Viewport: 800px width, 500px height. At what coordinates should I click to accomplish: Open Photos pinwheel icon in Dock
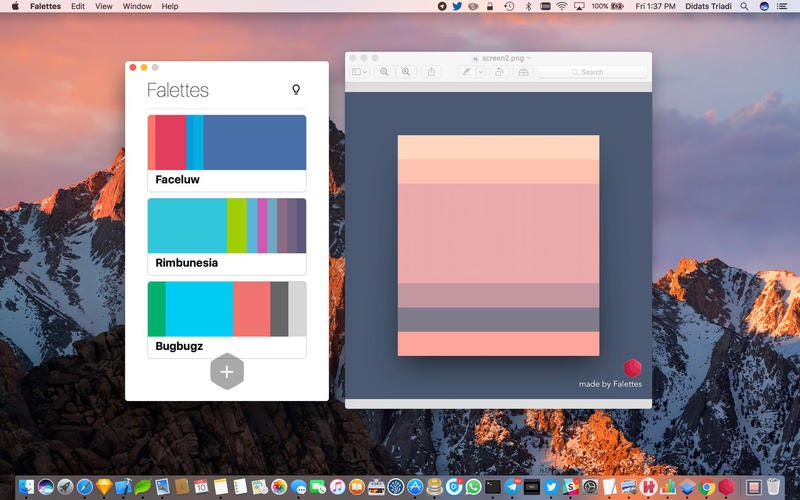click(279, 487)
